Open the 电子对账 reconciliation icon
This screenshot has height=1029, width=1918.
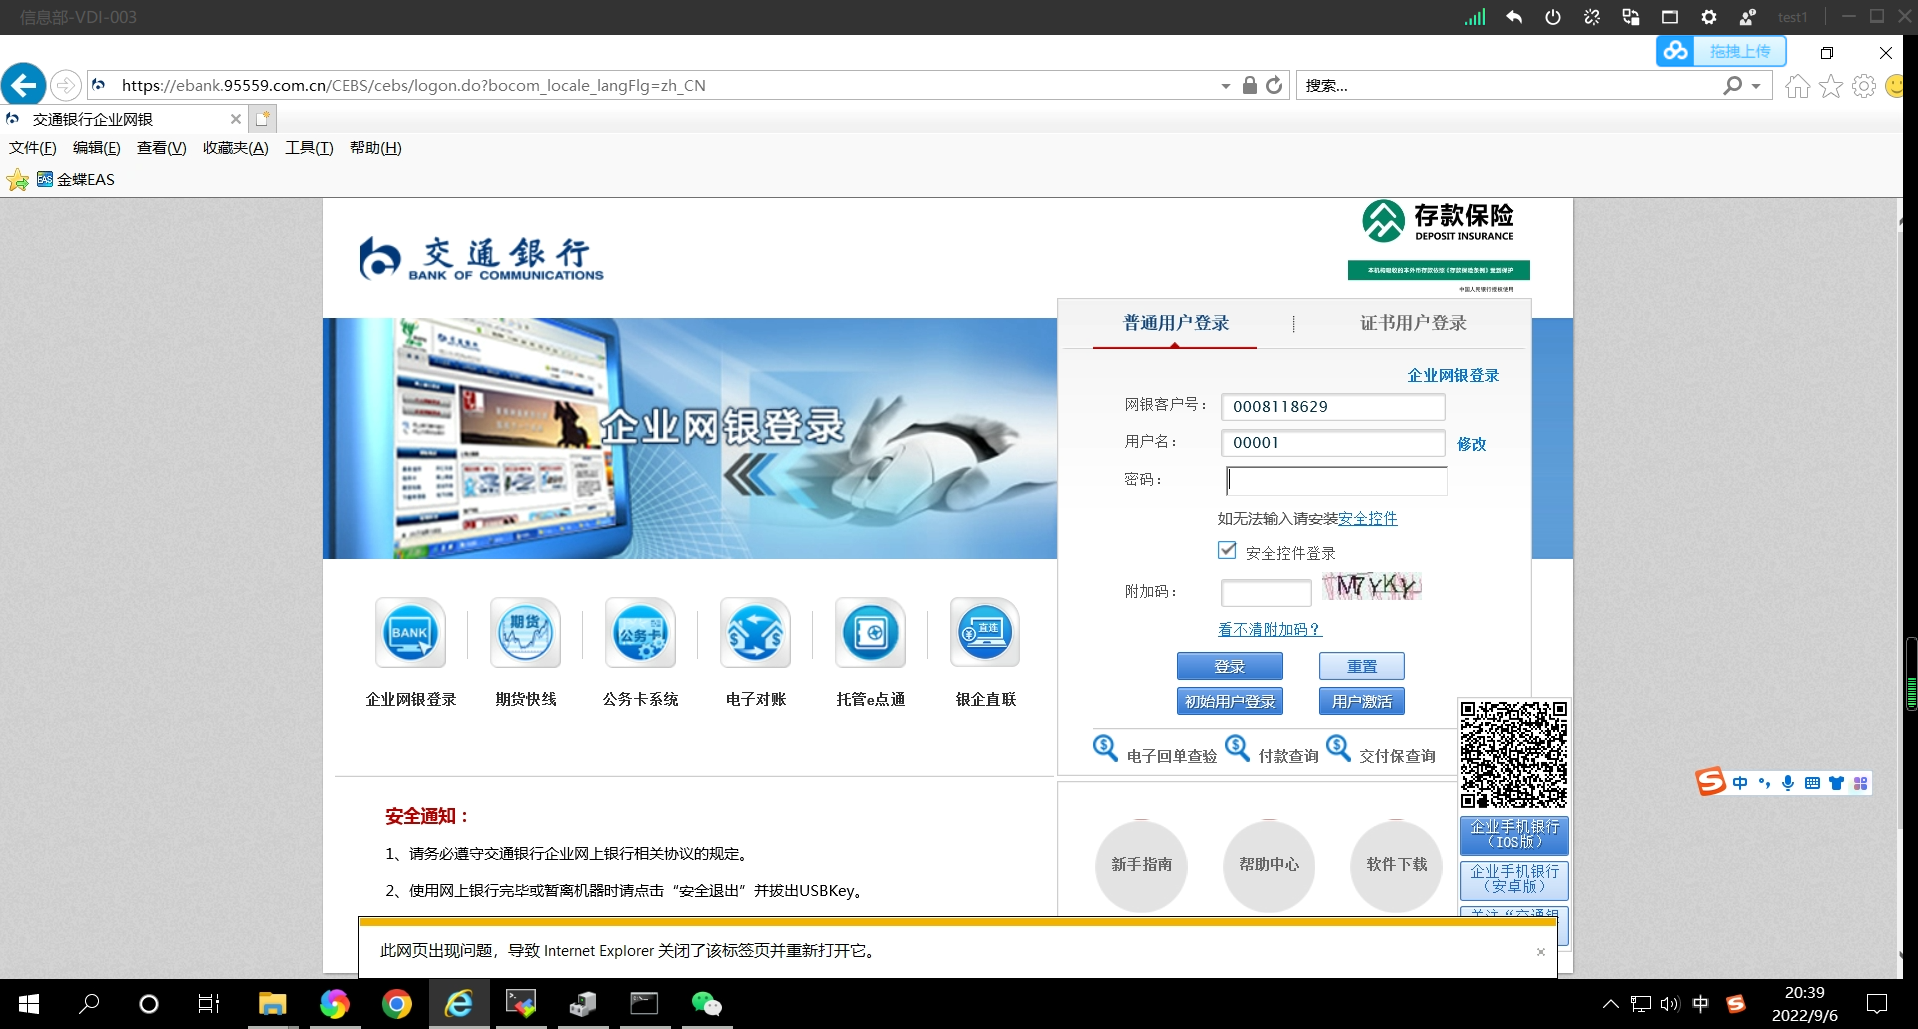(755, 633)
